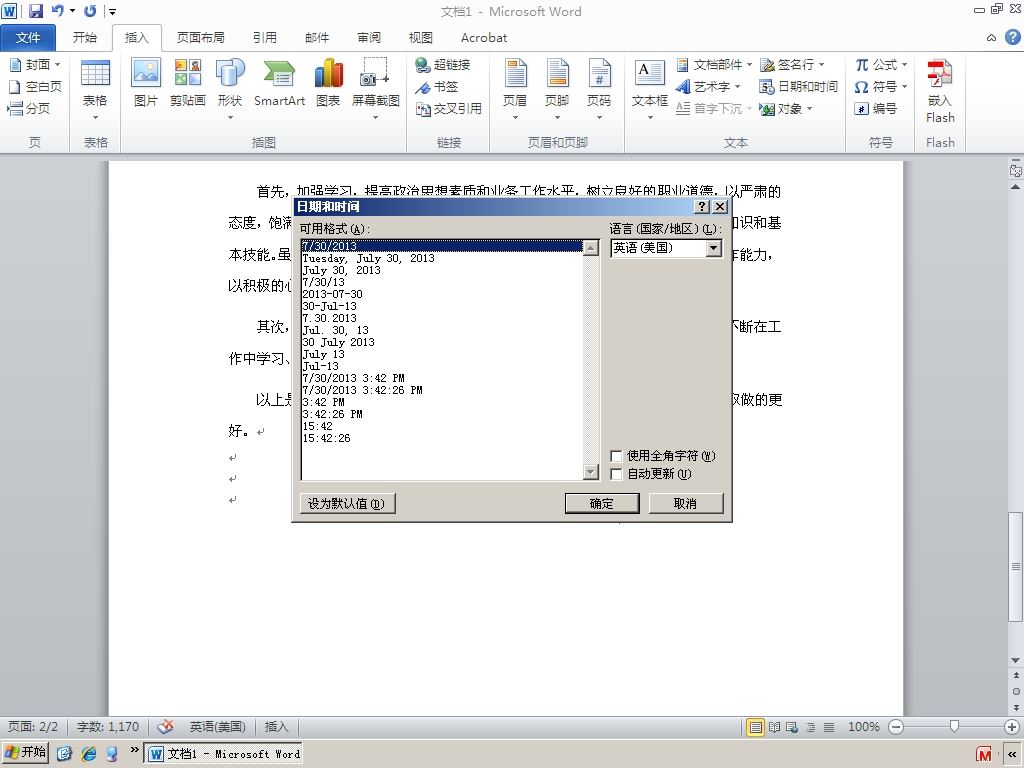Insert a Number (编号) symbol
The image size is (1024, 768).
876,108
